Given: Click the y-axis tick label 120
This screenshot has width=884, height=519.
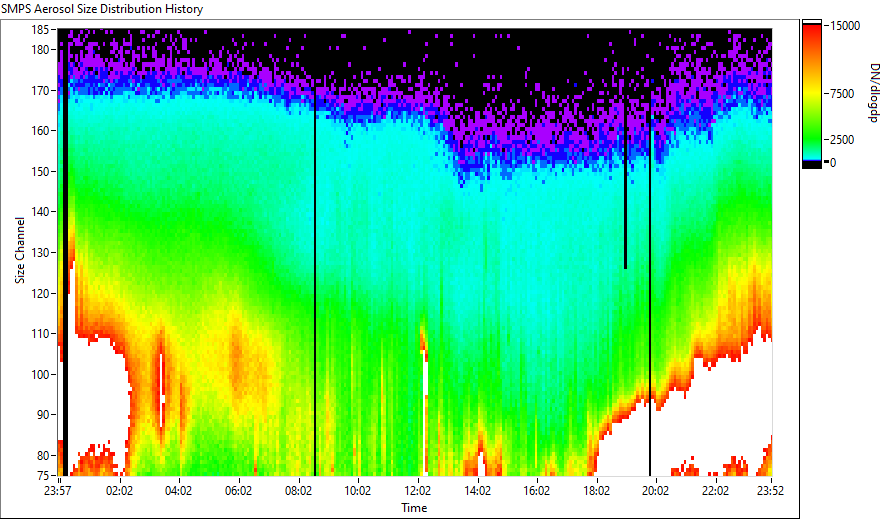Looking at the screenshot, I should (40, 293).
